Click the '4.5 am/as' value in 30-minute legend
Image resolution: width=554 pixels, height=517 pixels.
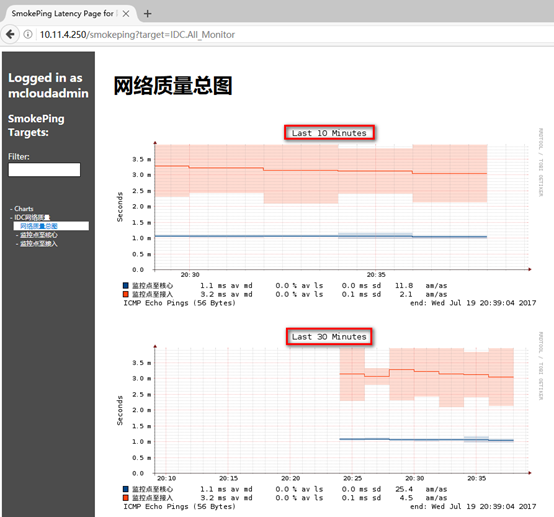423,498
